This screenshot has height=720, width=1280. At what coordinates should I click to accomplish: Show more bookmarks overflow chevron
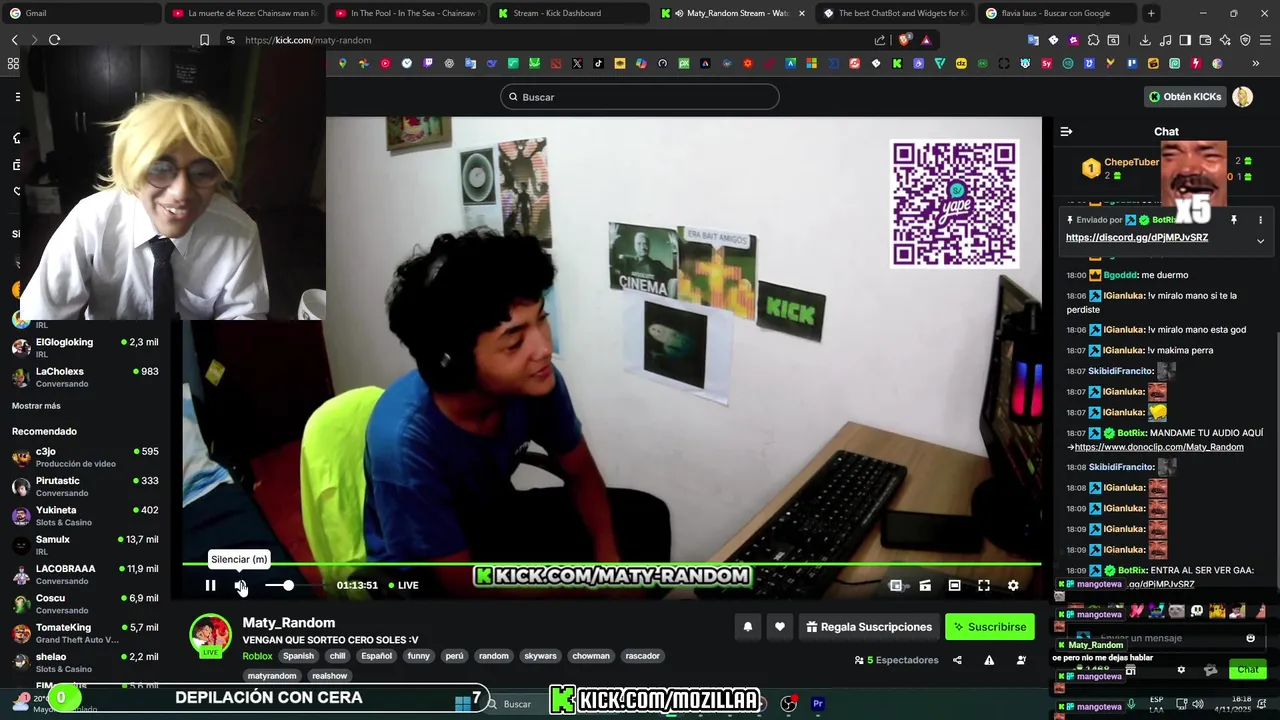pyautogui.click(x=1255, y=63)
